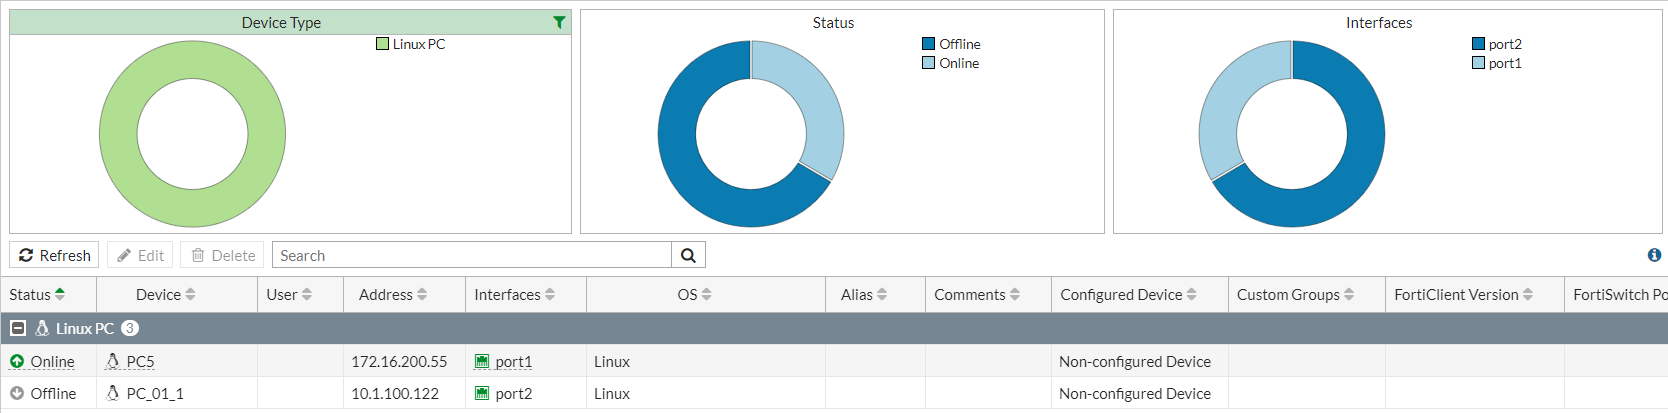Click the Device Type chart title
1668x413 pixels.
[281, 22]
